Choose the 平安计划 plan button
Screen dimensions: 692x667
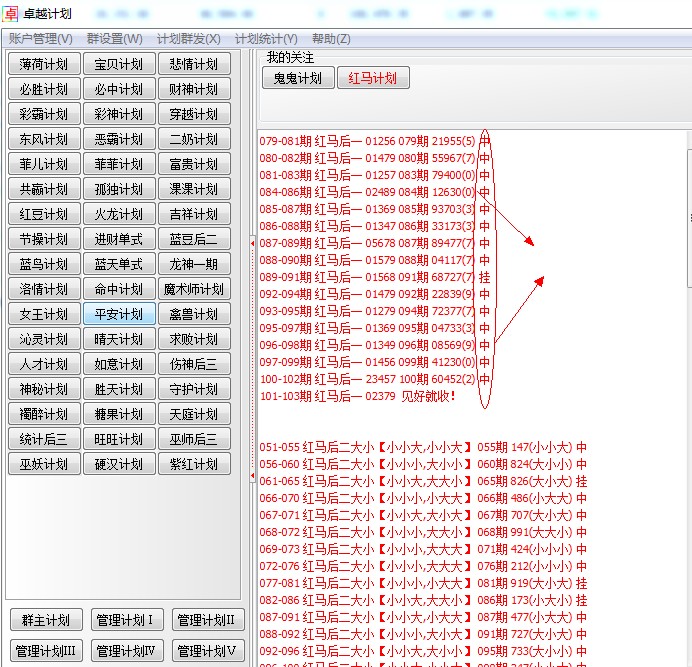(x=119, y=314)
